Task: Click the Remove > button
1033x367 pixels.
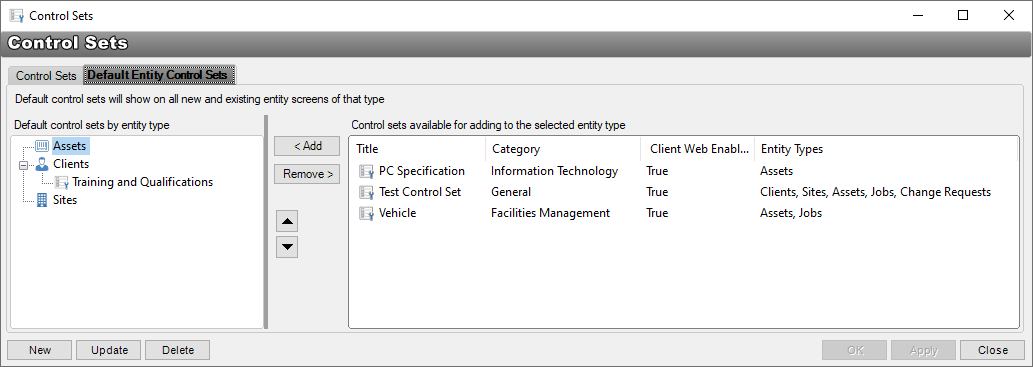Action: pos(308,174)
